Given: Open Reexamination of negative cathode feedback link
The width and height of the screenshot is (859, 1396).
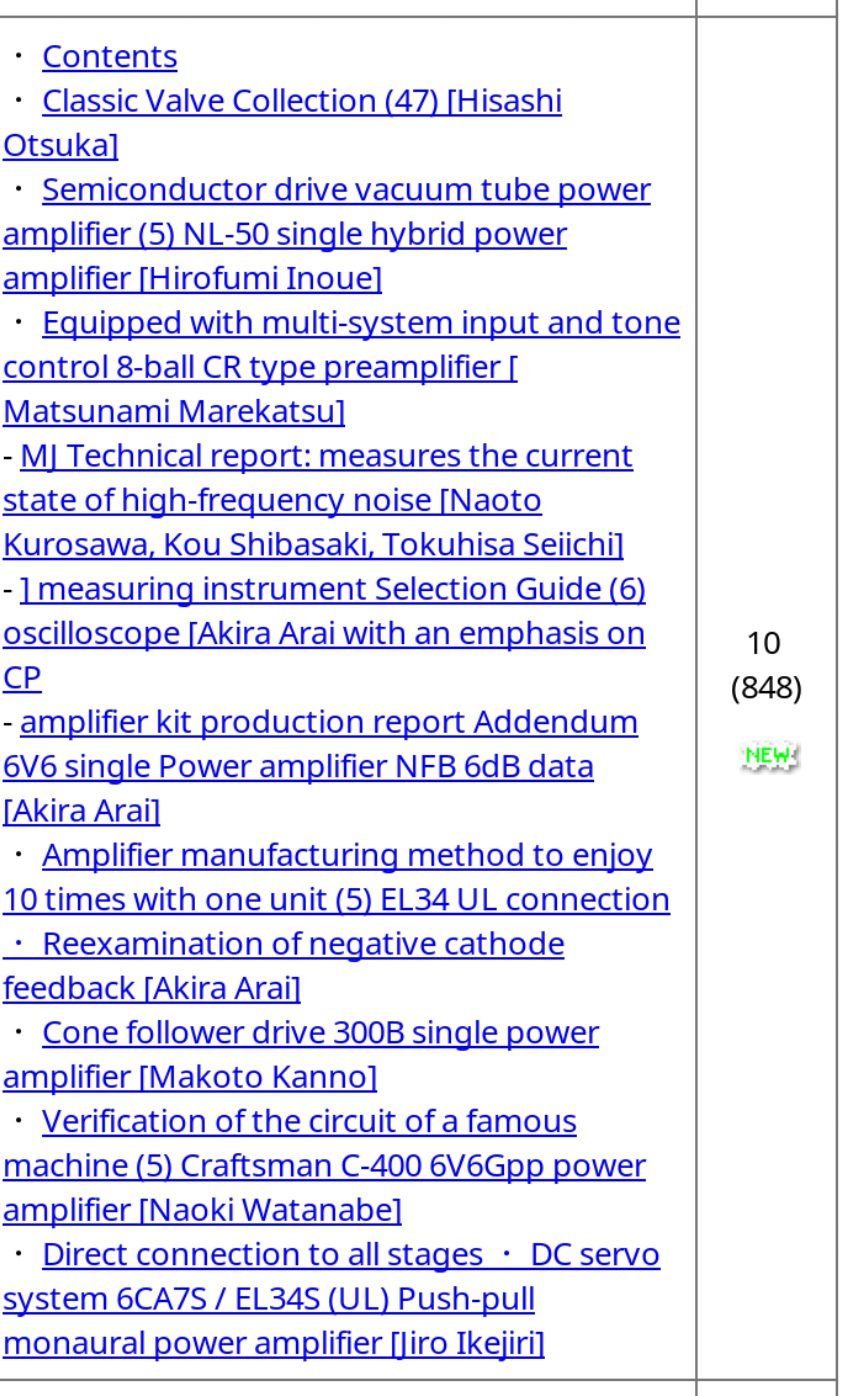Looking at the screenshot, I should coord(284,966).
